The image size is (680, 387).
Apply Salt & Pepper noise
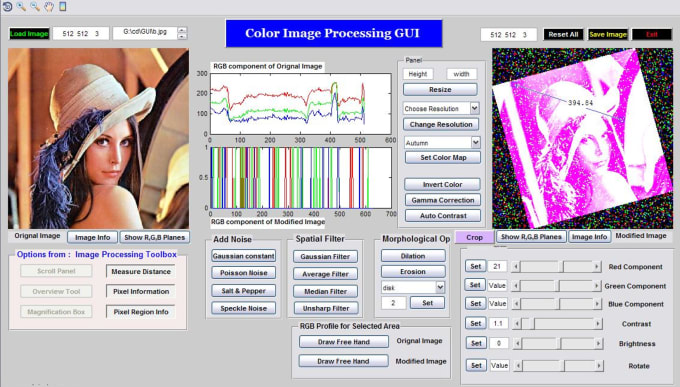[244, 291]
